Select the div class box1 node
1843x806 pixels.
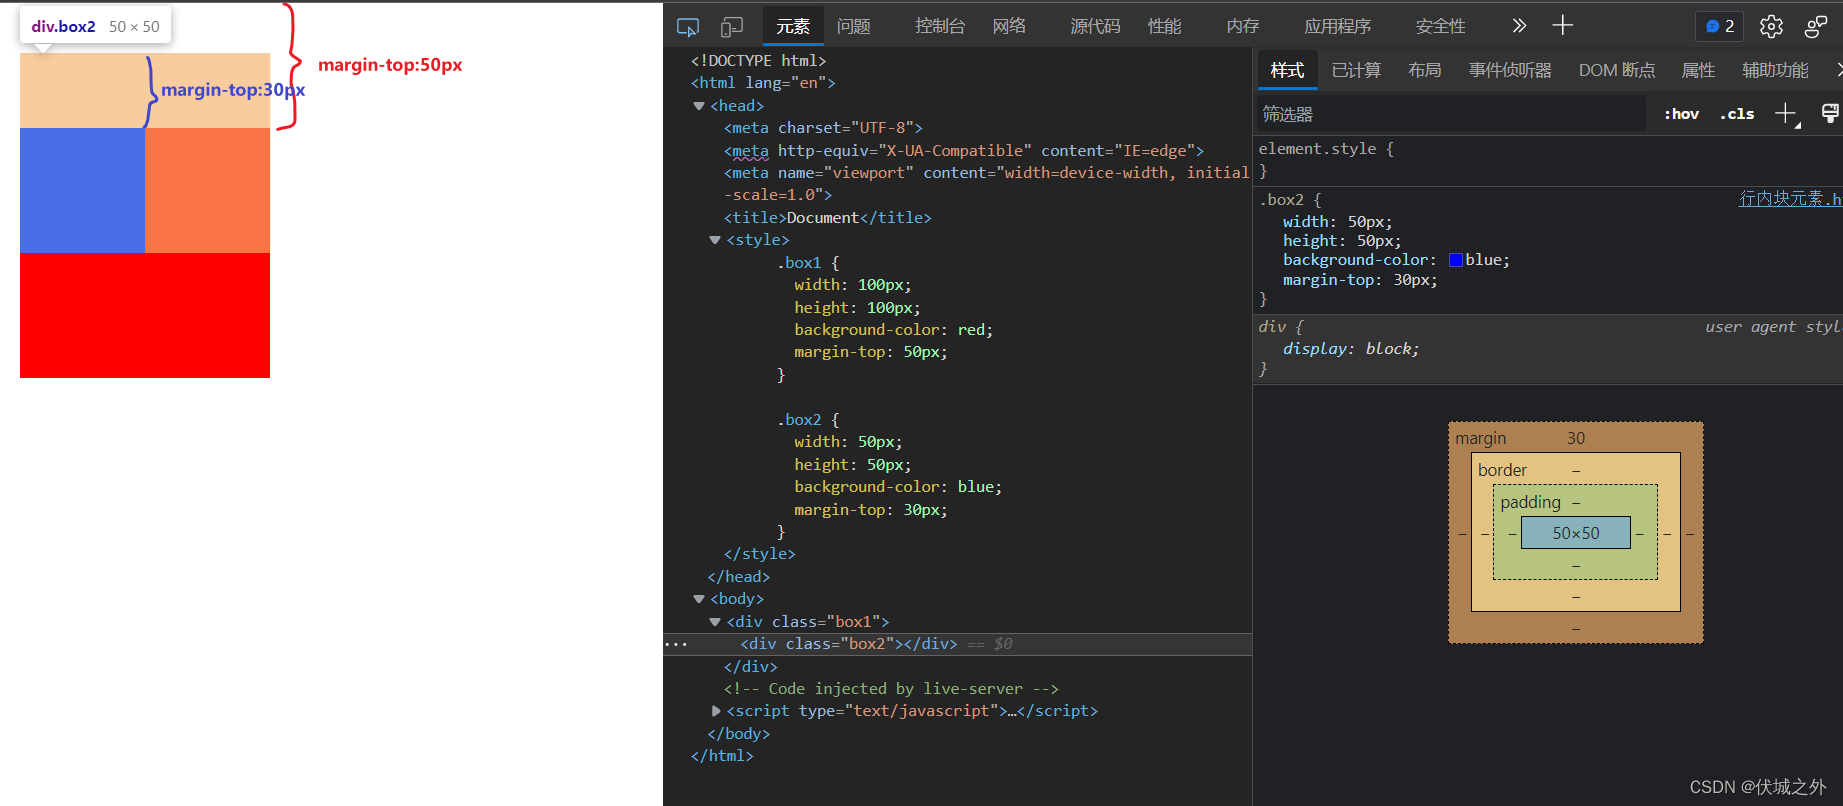point(807,622)
